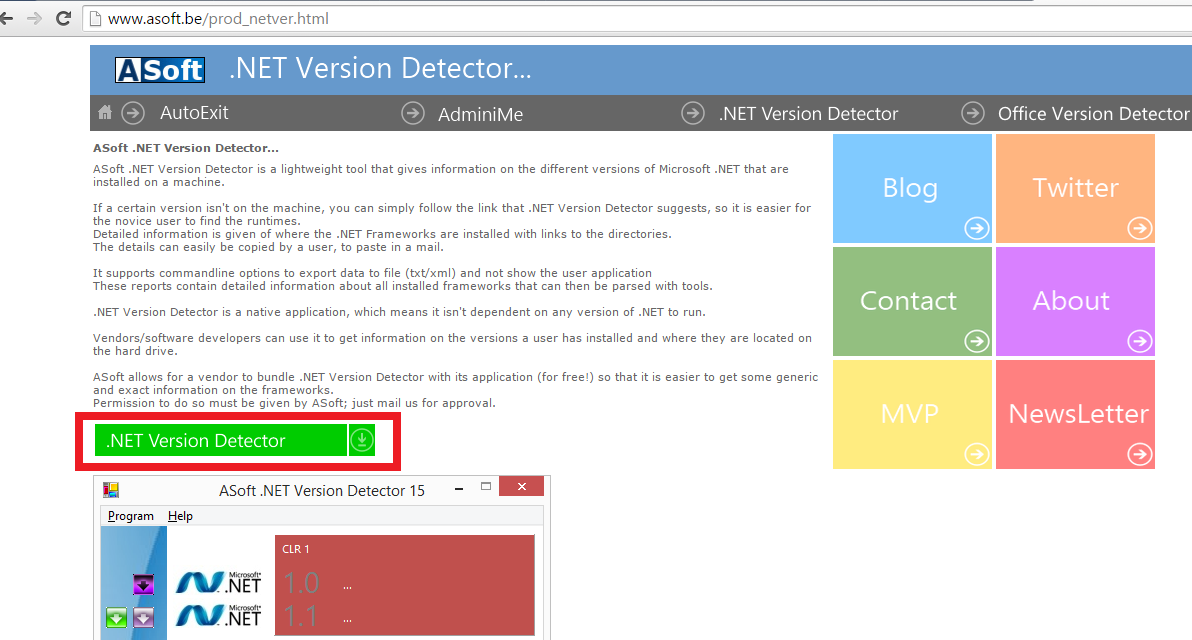Click the arrow icon on Contact tile
The height and width of the screenshot is (640, 1192).
[x=977, y=341]
